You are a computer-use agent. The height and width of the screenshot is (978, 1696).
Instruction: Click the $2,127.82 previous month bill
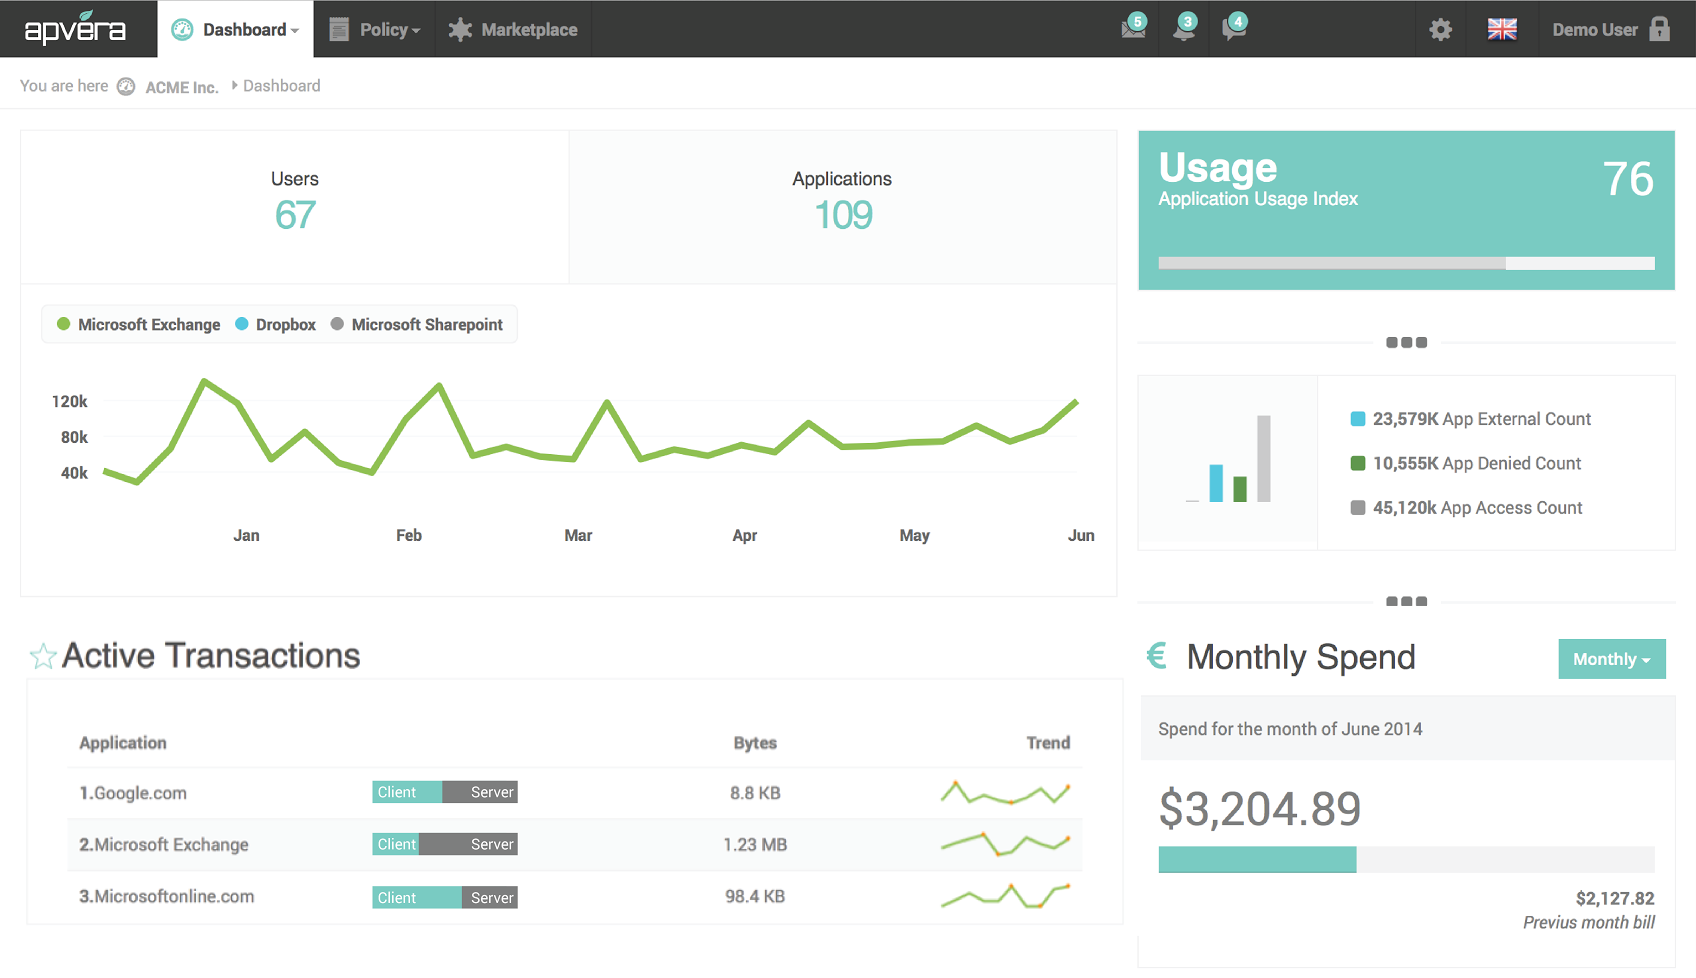(x=1615, y=898)
